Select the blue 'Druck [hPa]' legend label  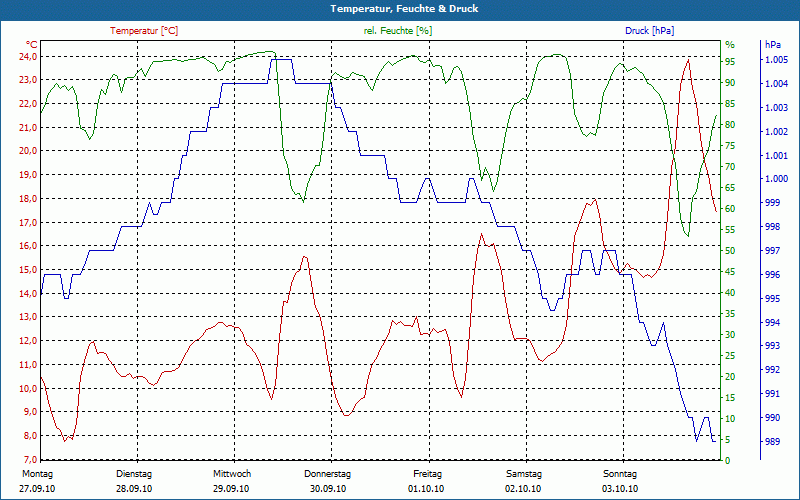[x=649, y=31]
